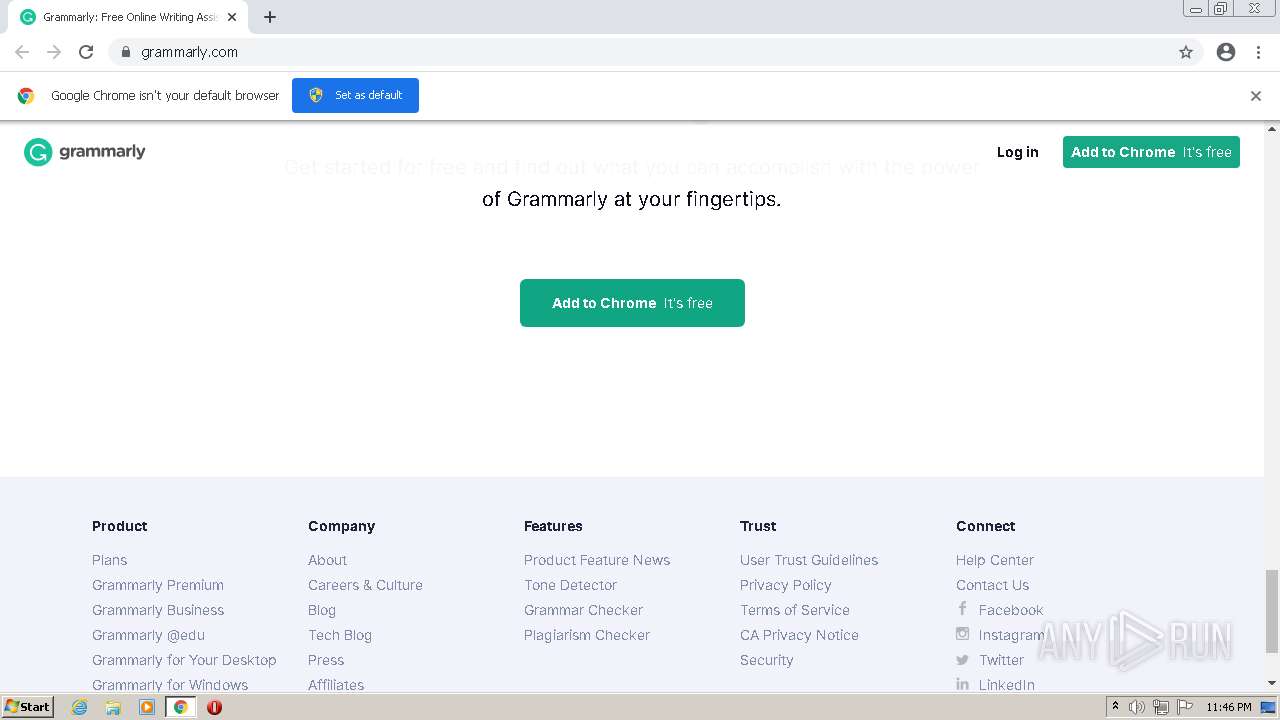Bookmark this page with the star icon
Image resolution: width=1280 pixels, height=720 pixels.
point(1186,52)
